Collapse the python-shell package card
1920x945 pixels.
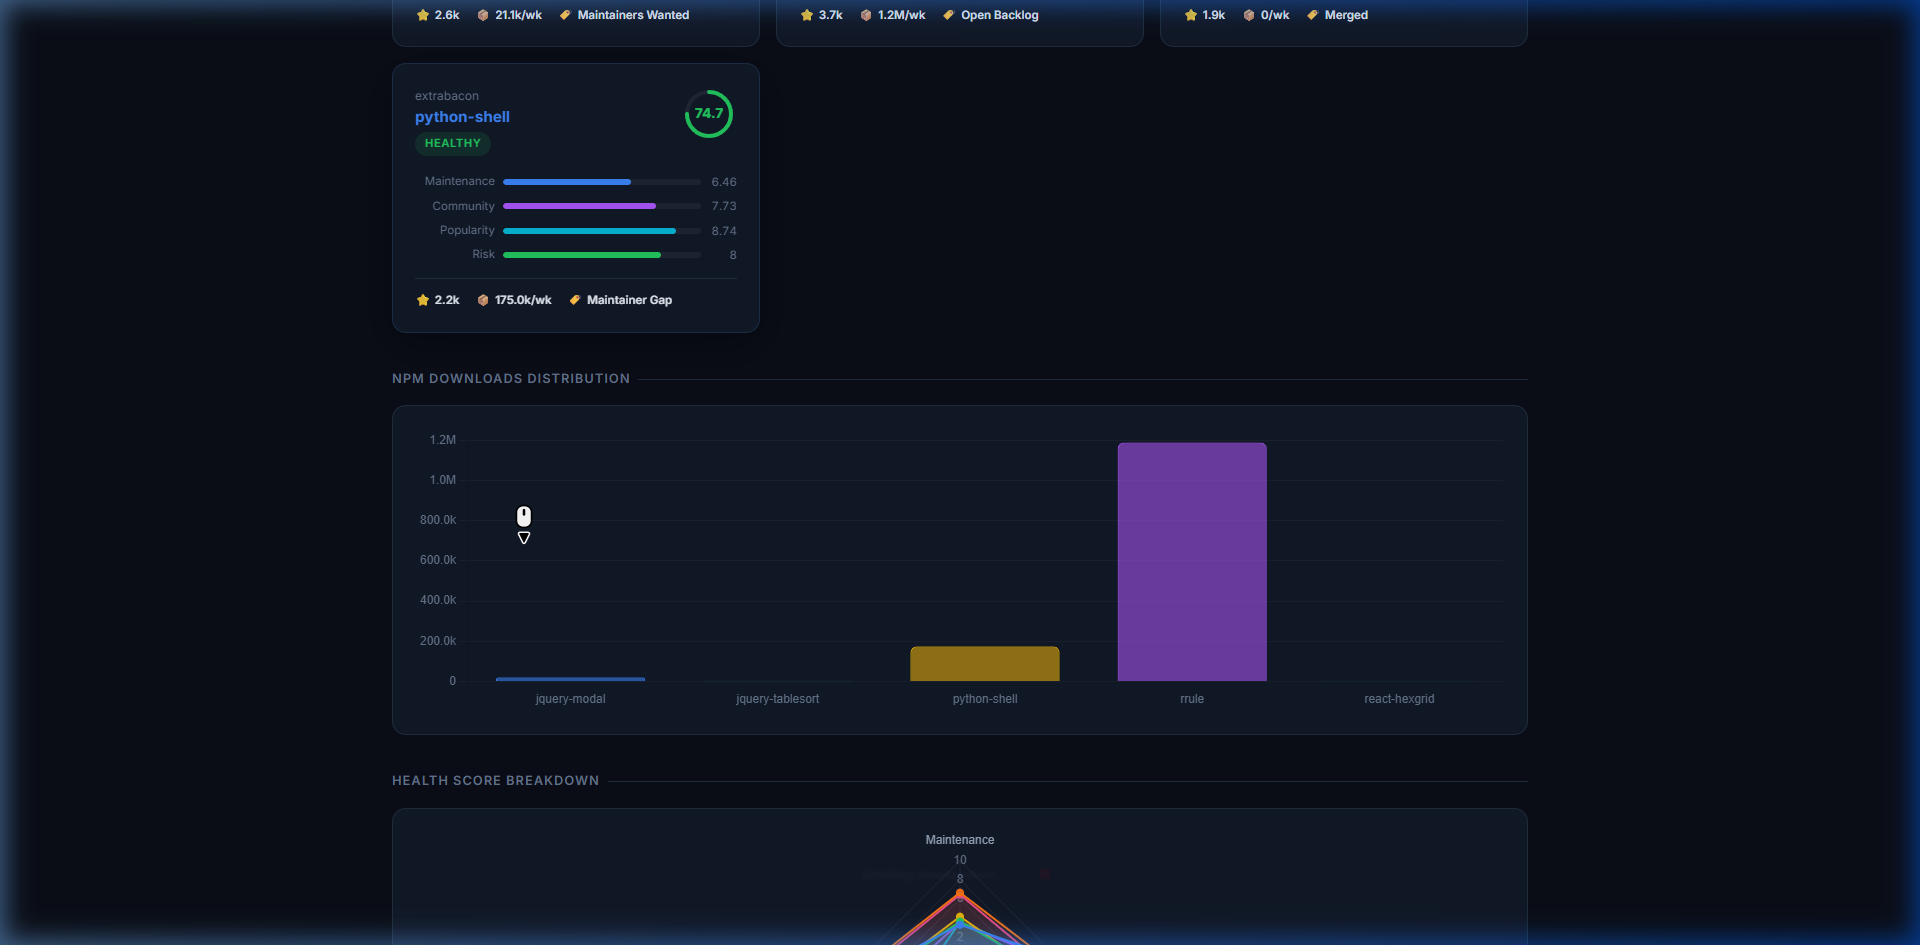pyautogui.click(x=575, y=197)
